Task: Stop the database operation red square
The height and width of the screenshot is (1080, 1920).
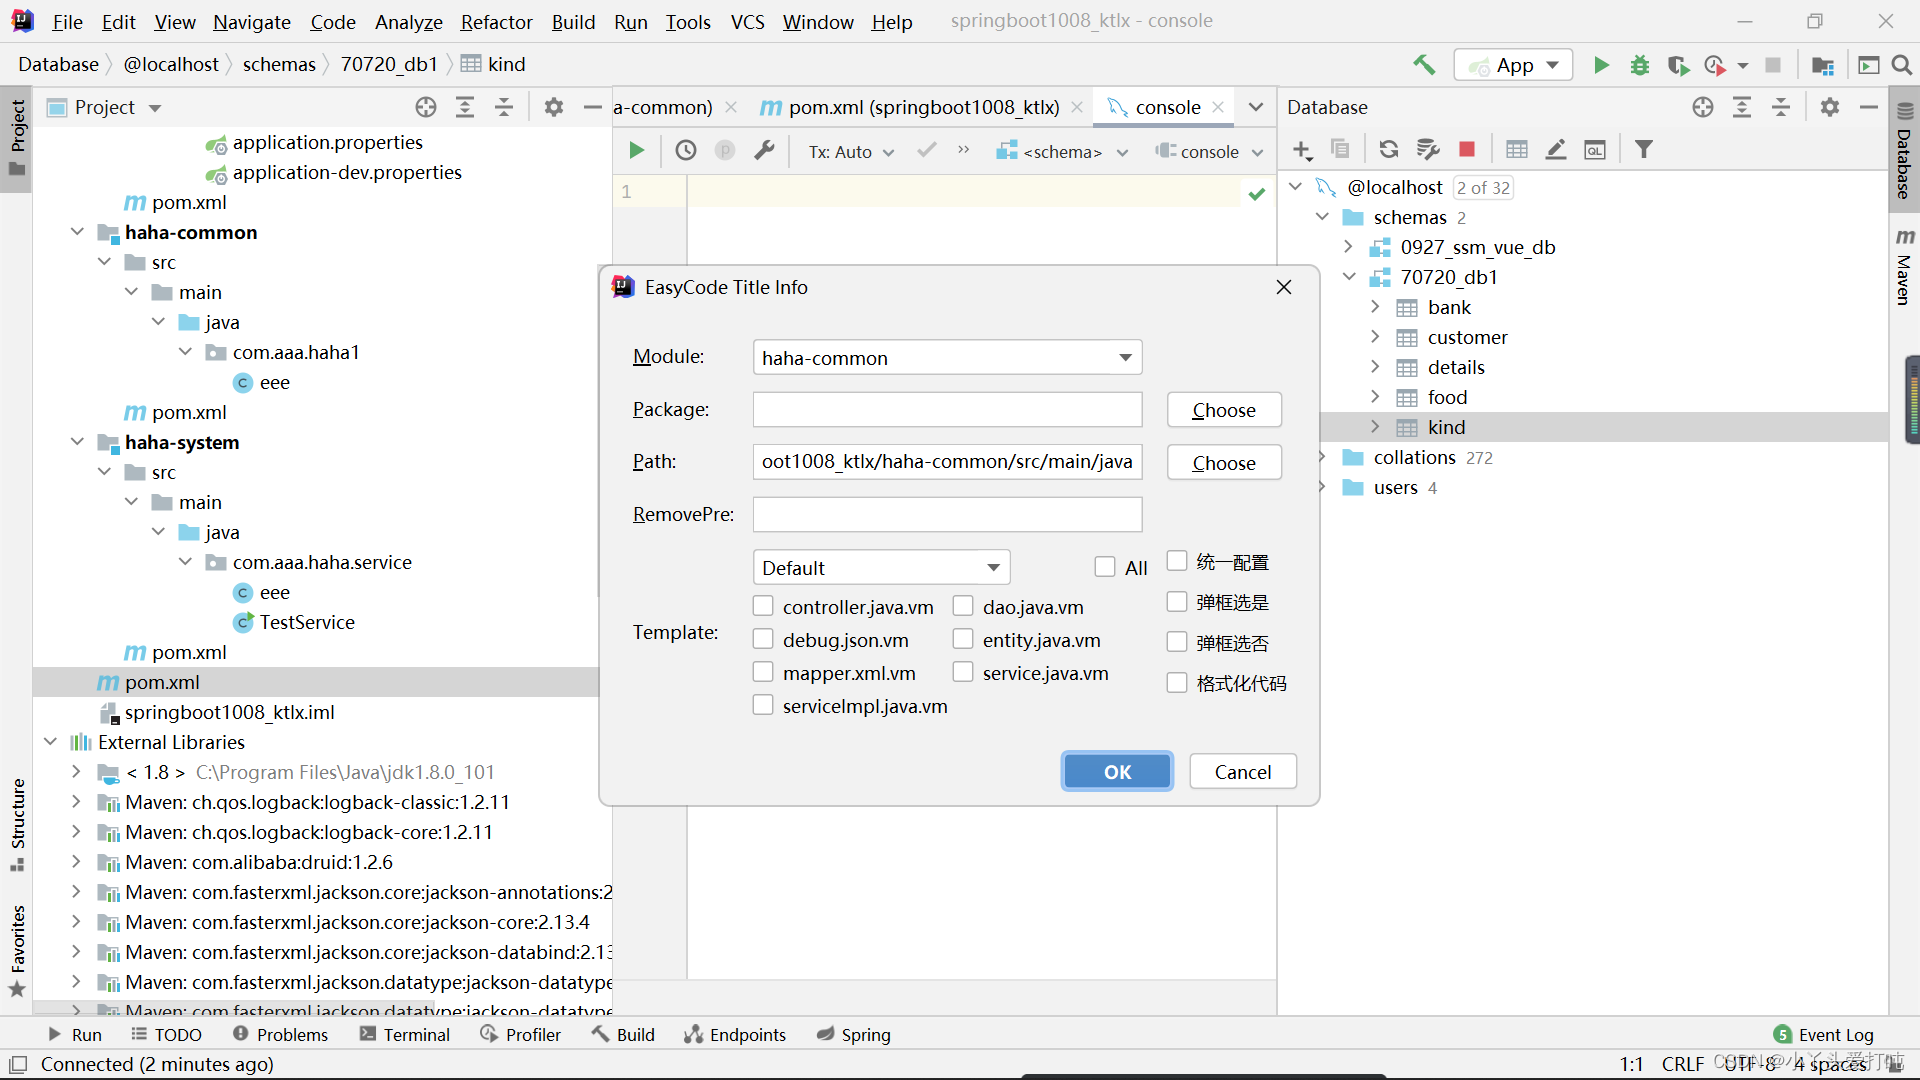Action: tap(1467, 150)
